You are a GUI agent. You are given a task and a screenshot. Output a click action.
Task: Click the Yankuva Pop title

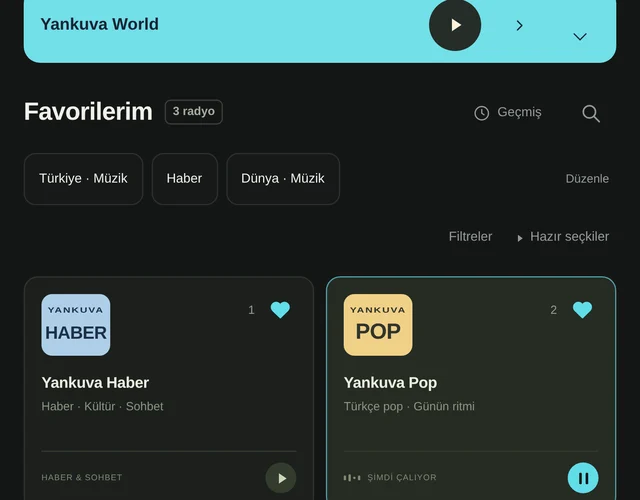click(390, 383)
